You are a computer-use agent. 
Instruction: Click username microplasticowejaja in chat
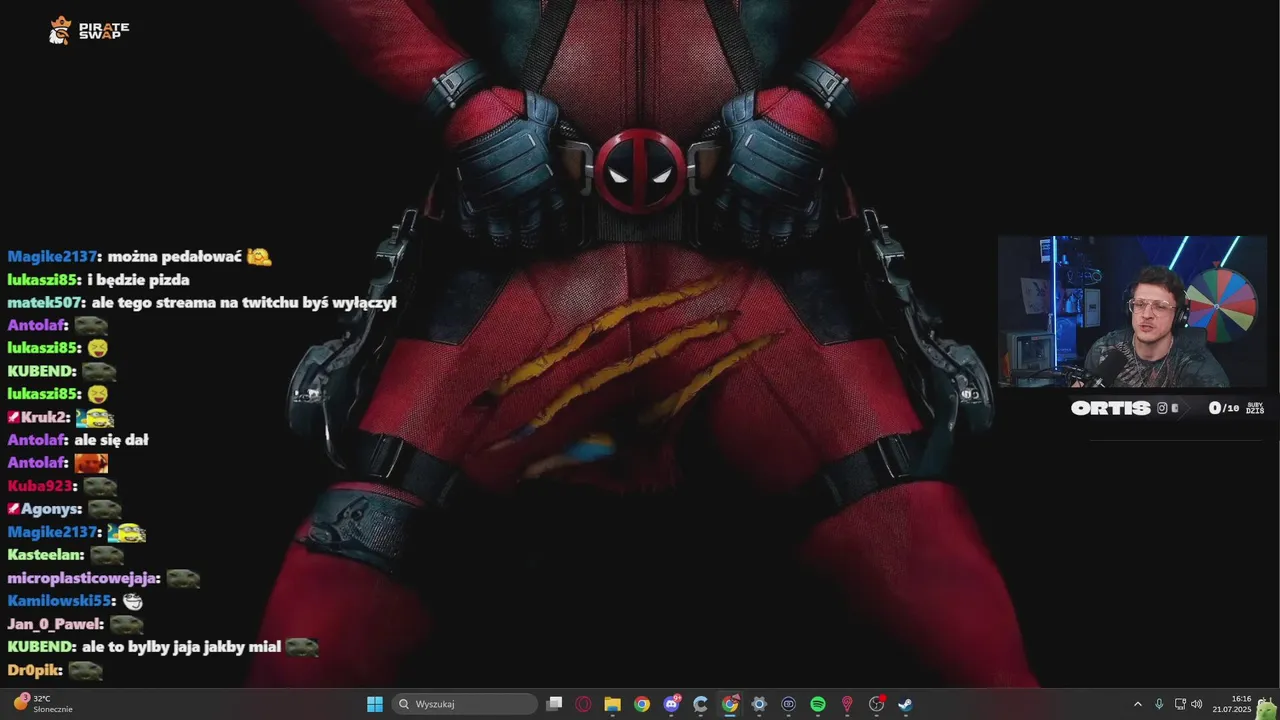pos(84,578)
